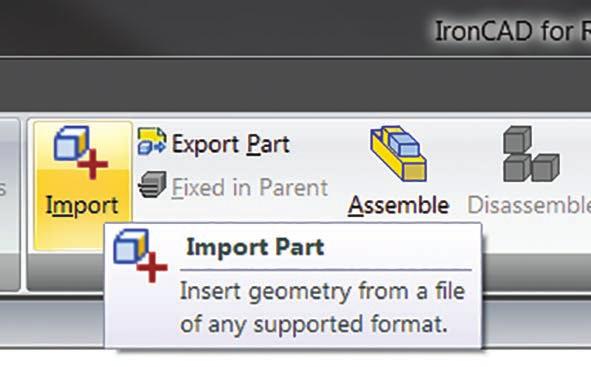Select the Export Part icon
This screenshot has width=591, height=367.
click(152, 142)
